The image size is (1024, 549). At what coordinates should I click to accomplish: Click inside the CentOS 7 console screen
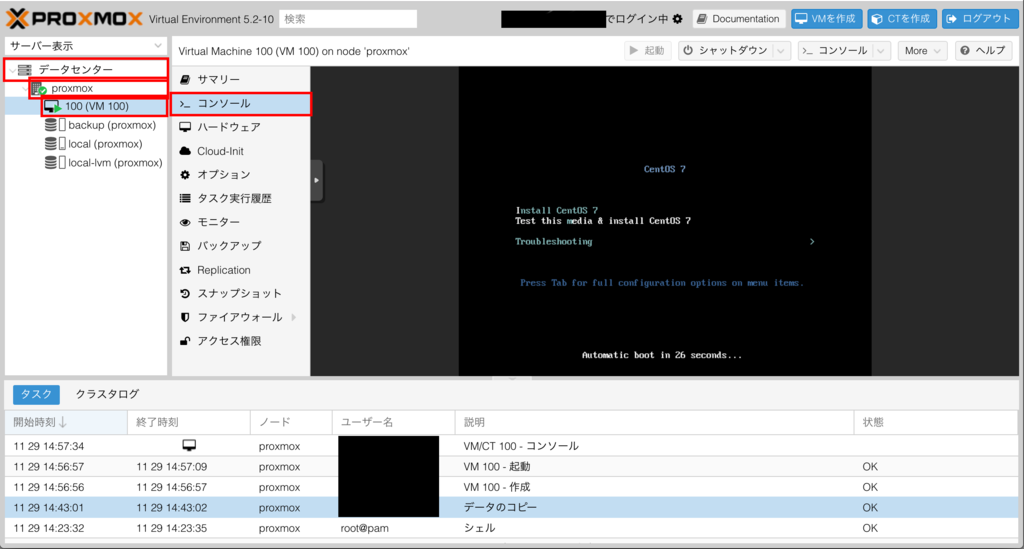point(665,221)
